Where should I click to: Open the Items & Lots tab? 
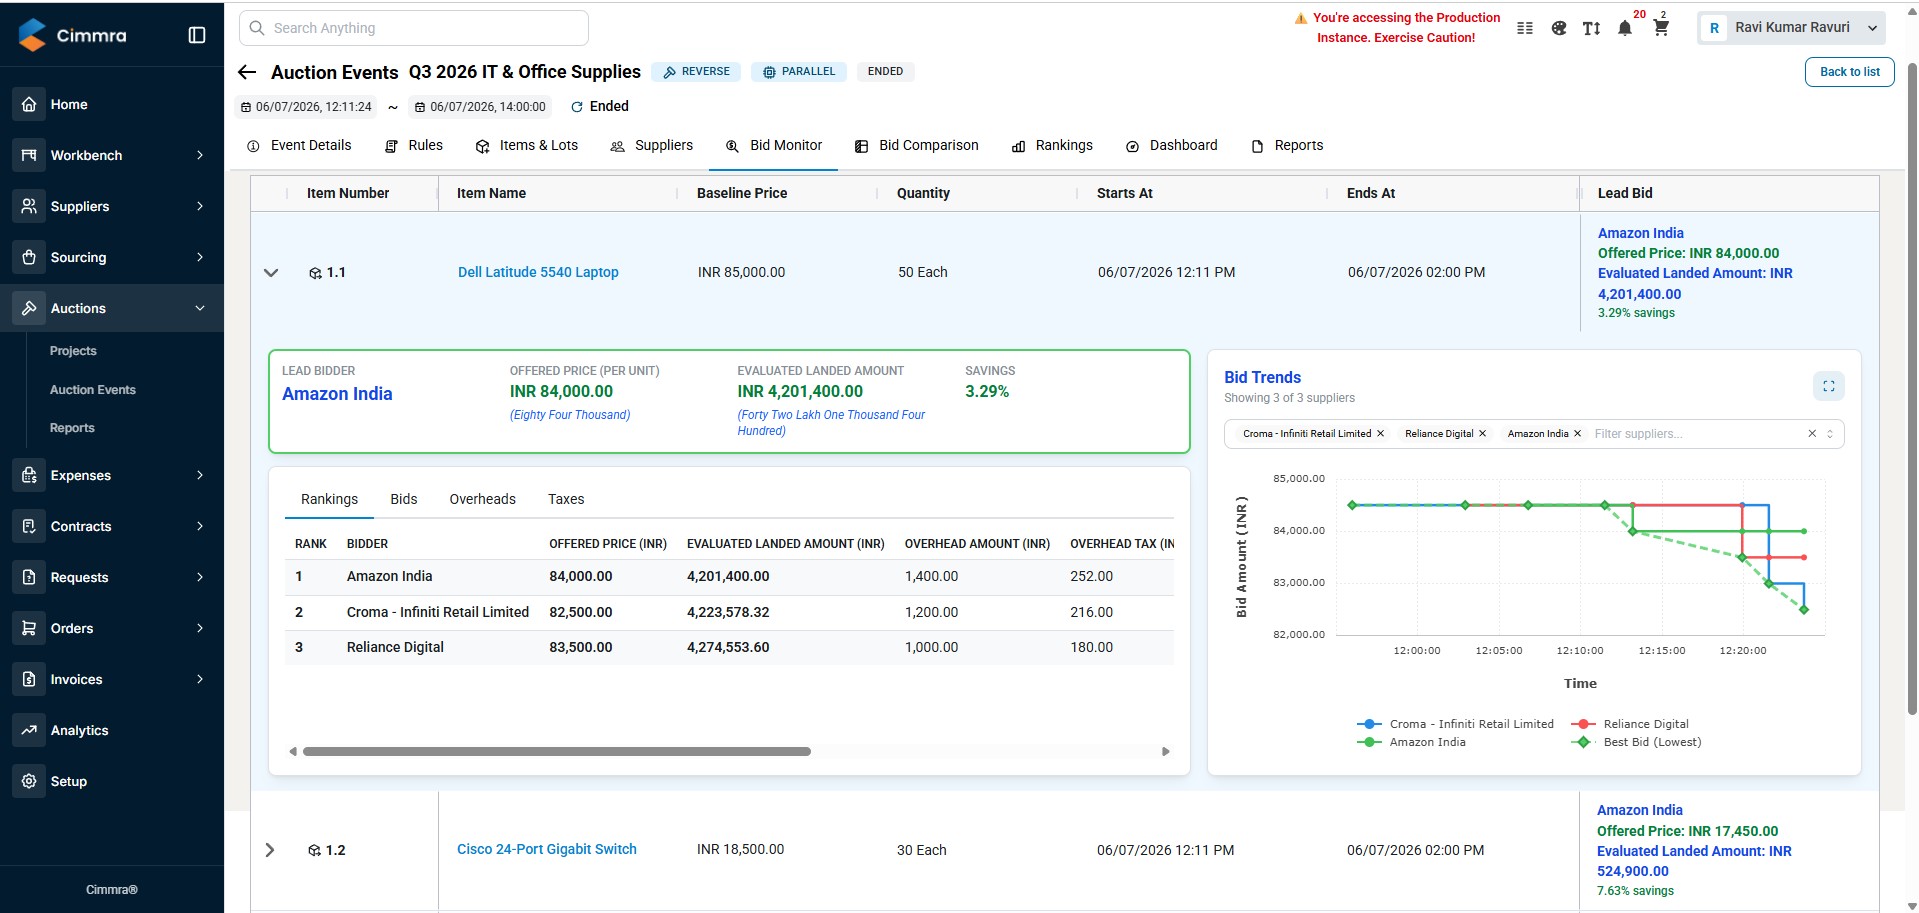click(x=526, y=146)
